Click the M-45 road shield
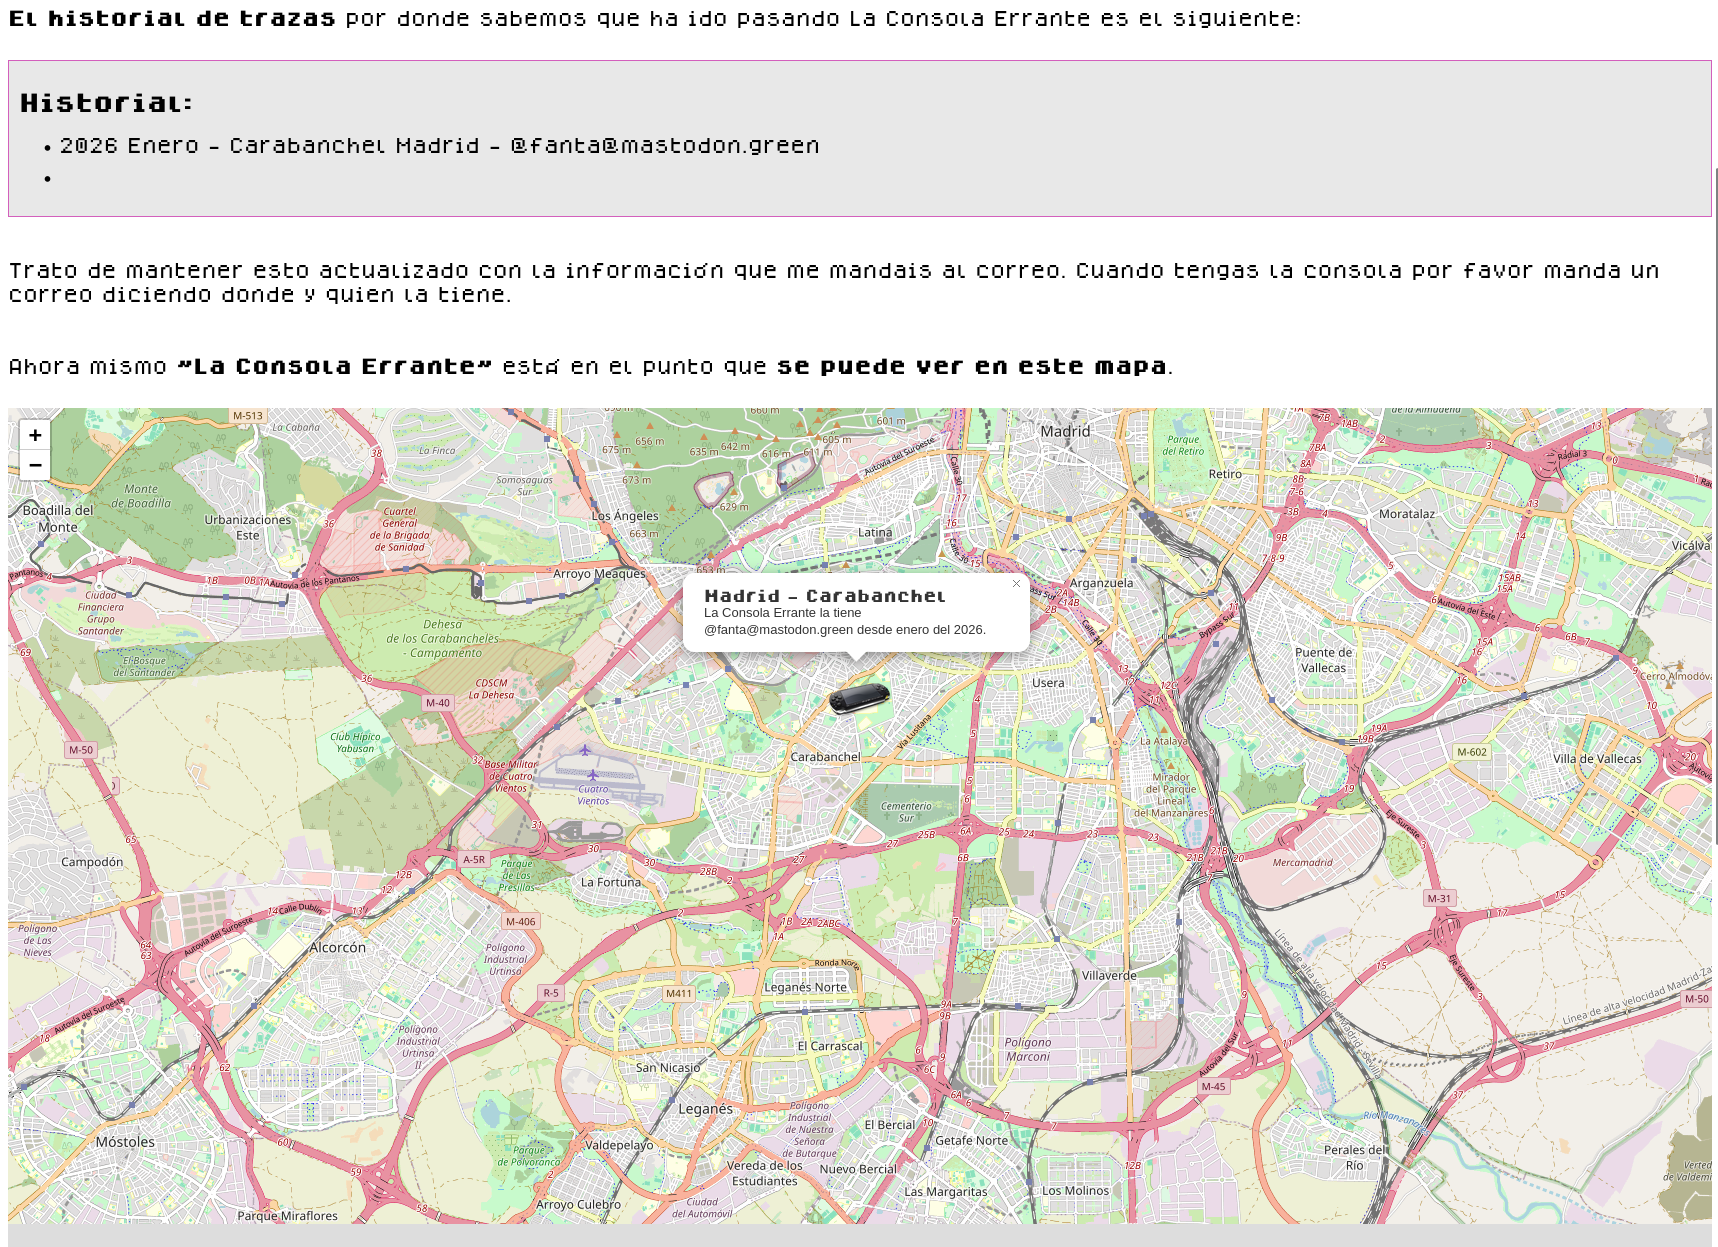The width and height of the screenshot is (1718, 1247). coord(1213,1086)
